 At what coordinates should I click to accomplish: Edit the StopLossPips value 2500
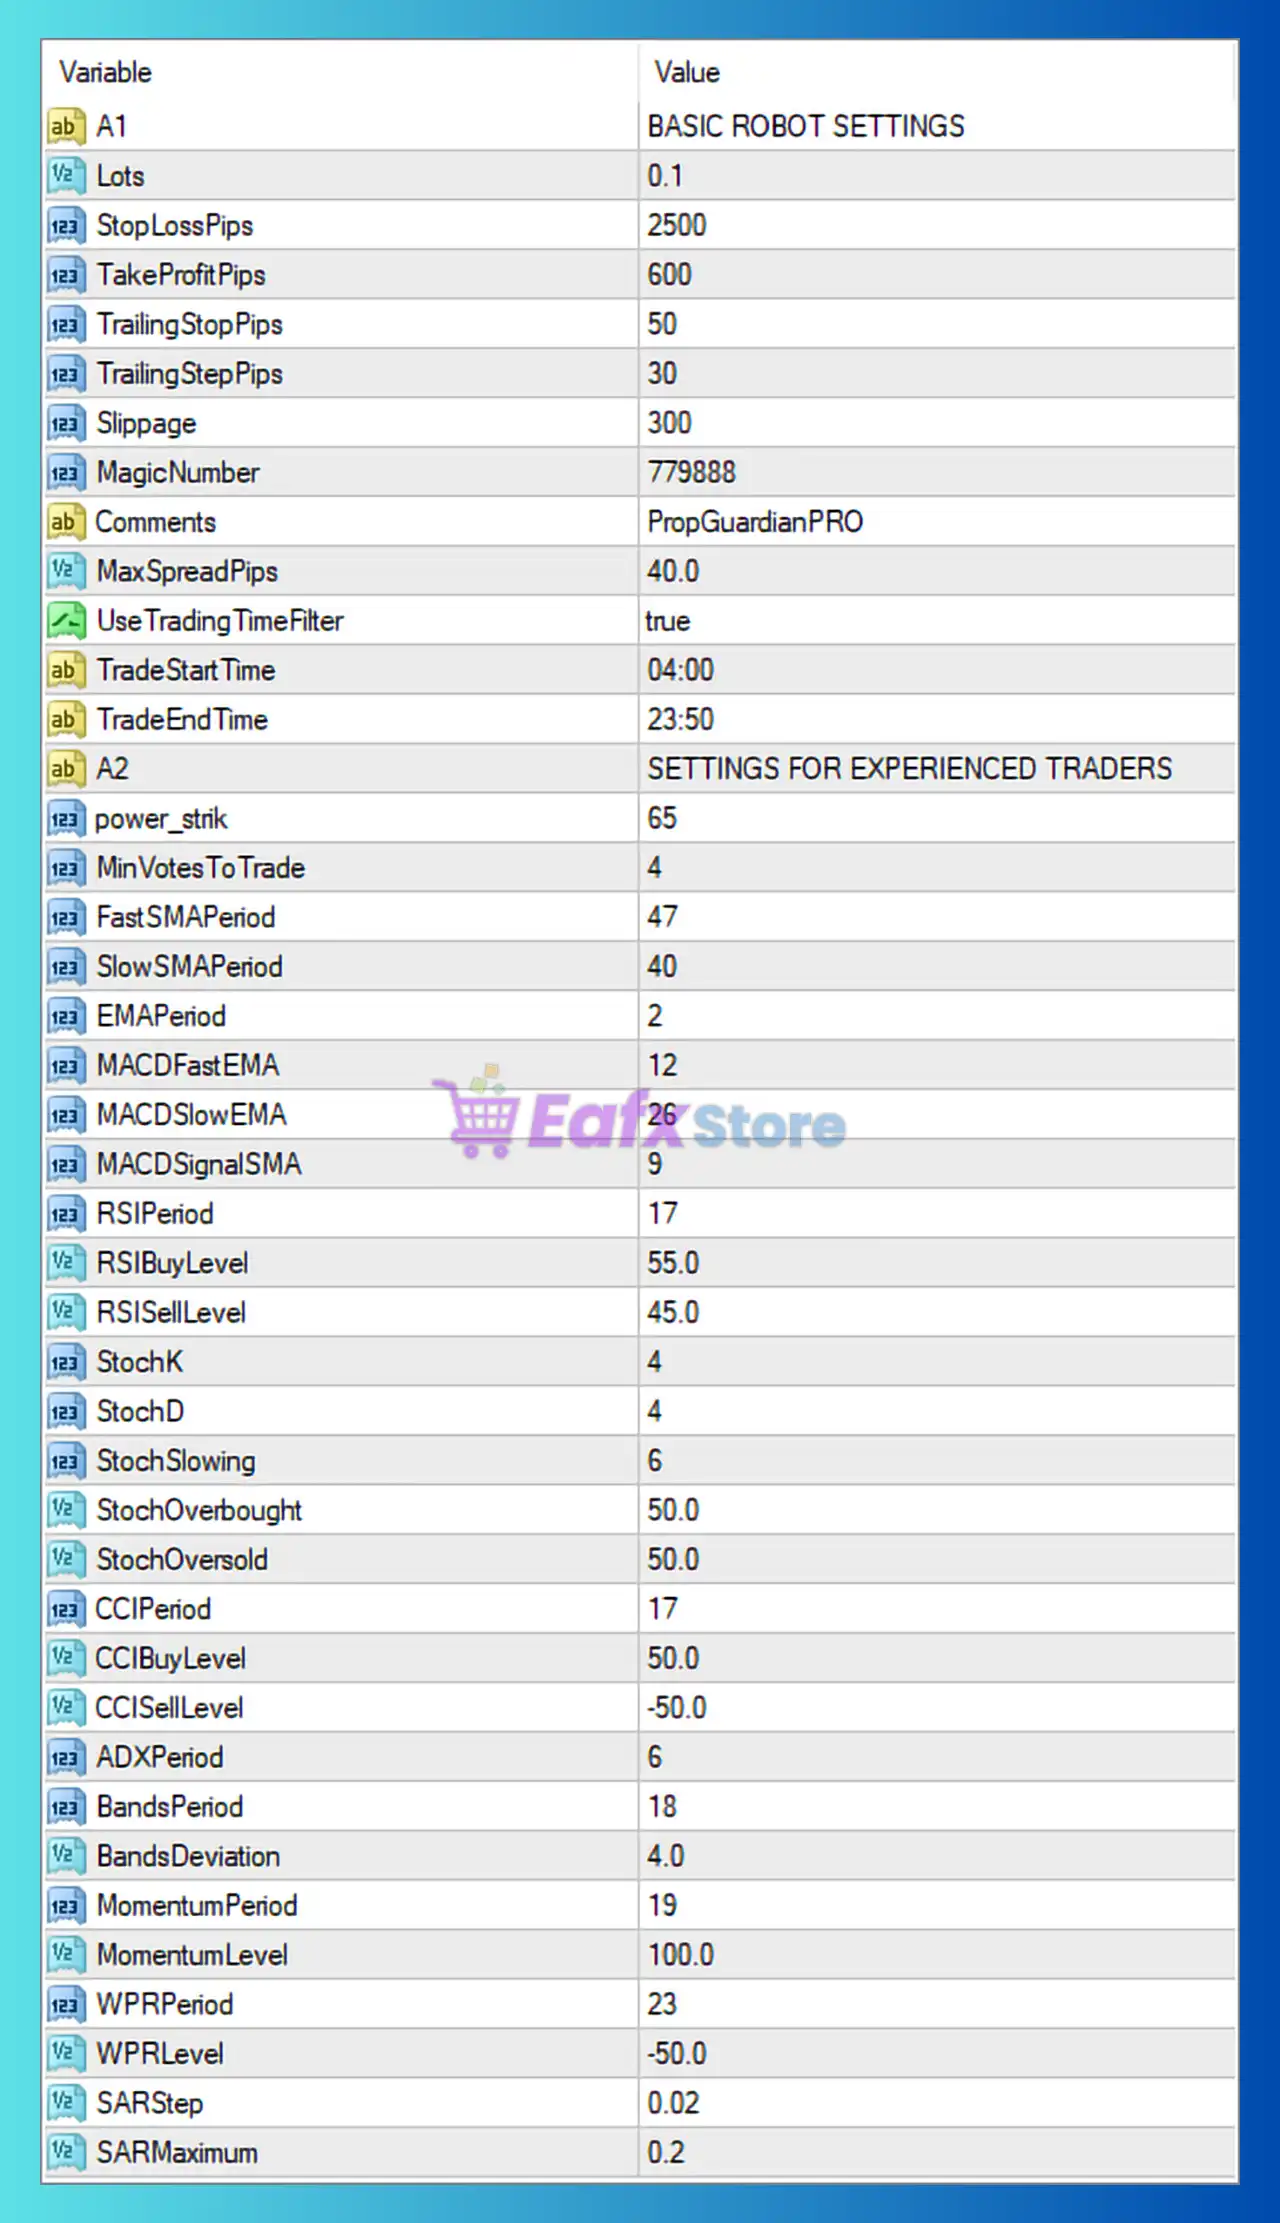677,225
